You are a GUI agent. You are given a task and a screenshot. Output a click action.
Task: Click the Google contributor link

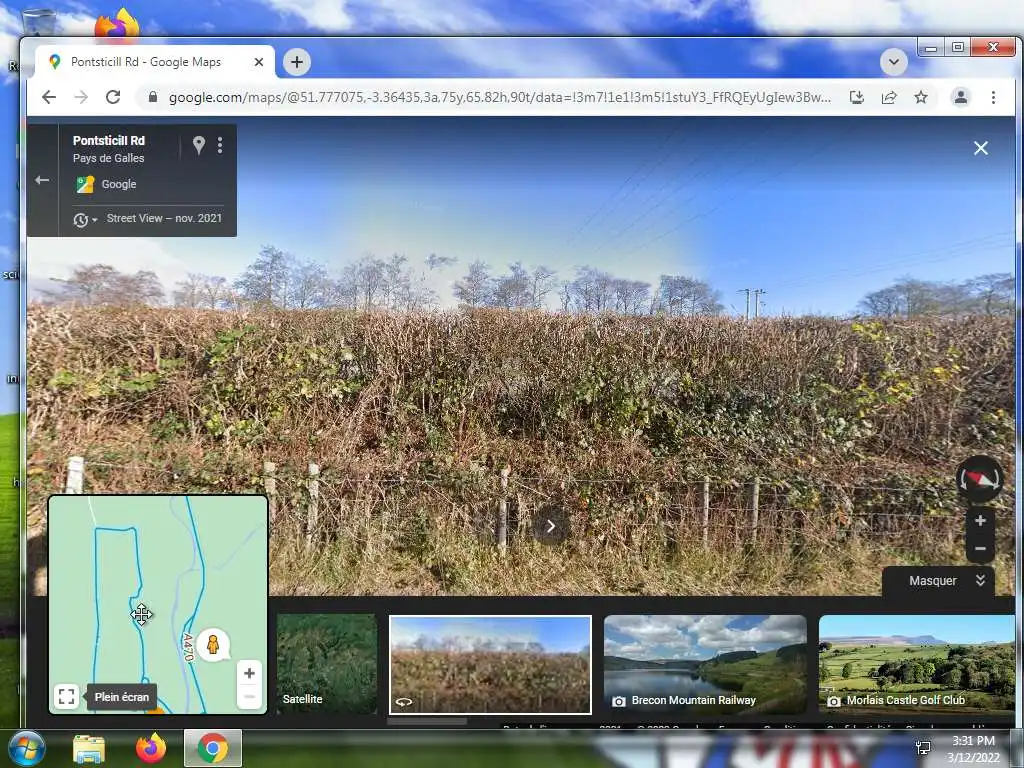tap(119, 184)
